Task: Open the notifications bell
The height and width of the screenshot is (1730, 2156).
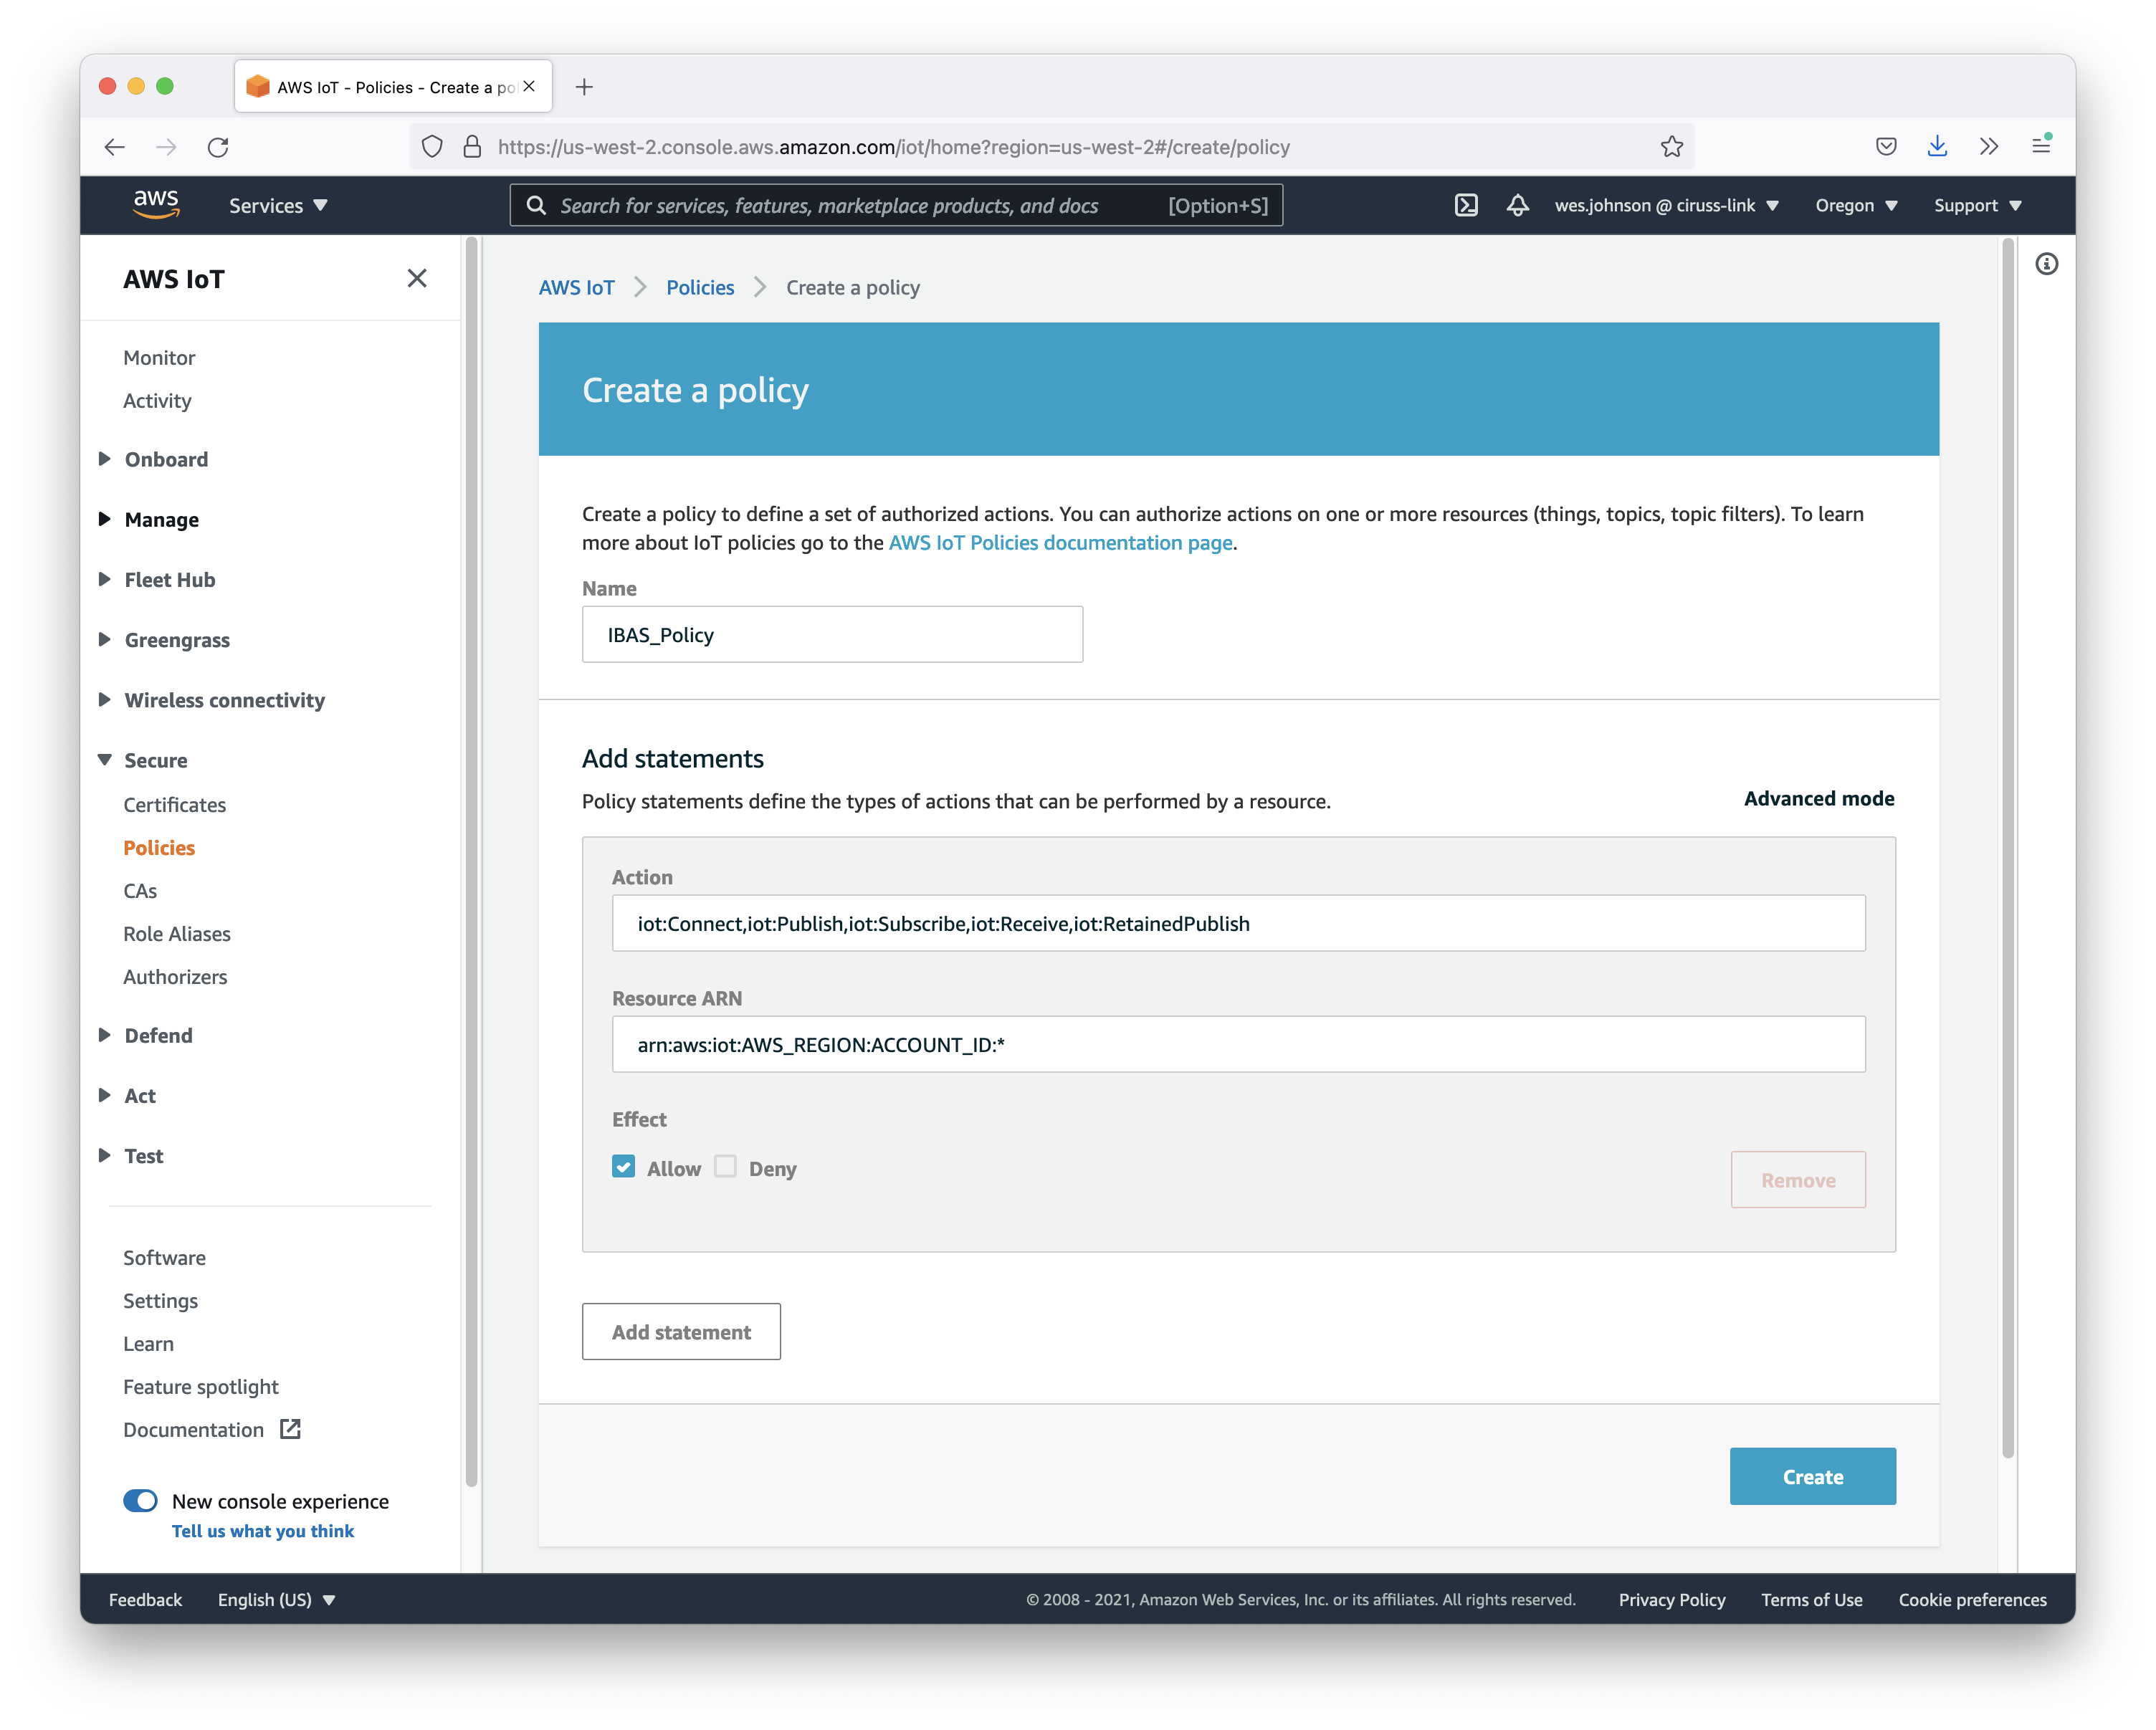Action: [1517, 205]
